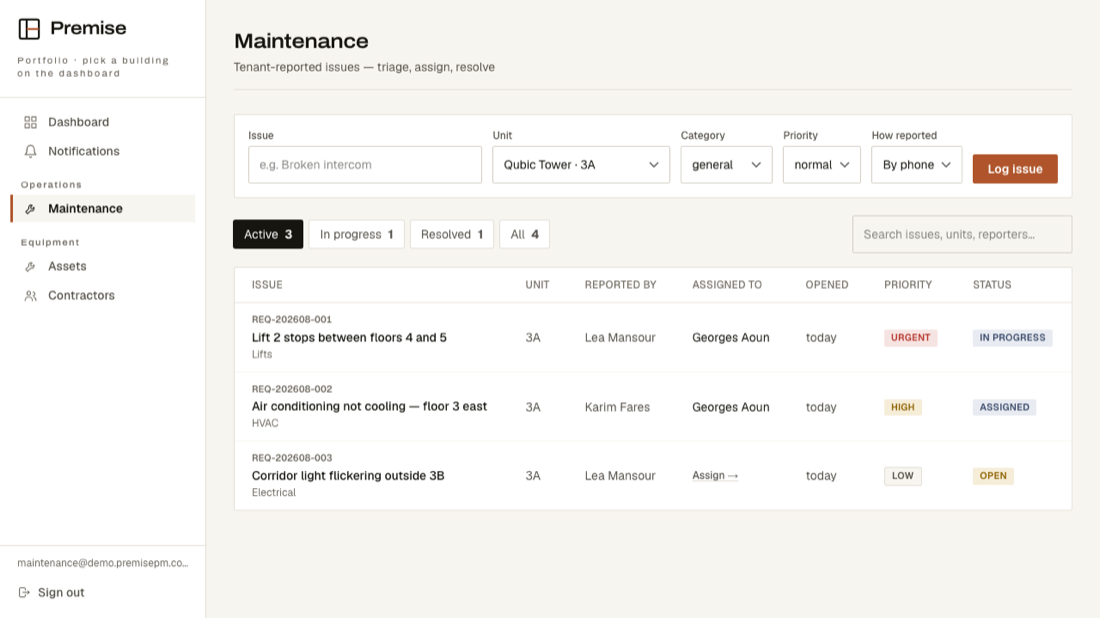Click the Sign out arrow icon
Viewport: 1100px width, 618px height.
tap(24, 593)
